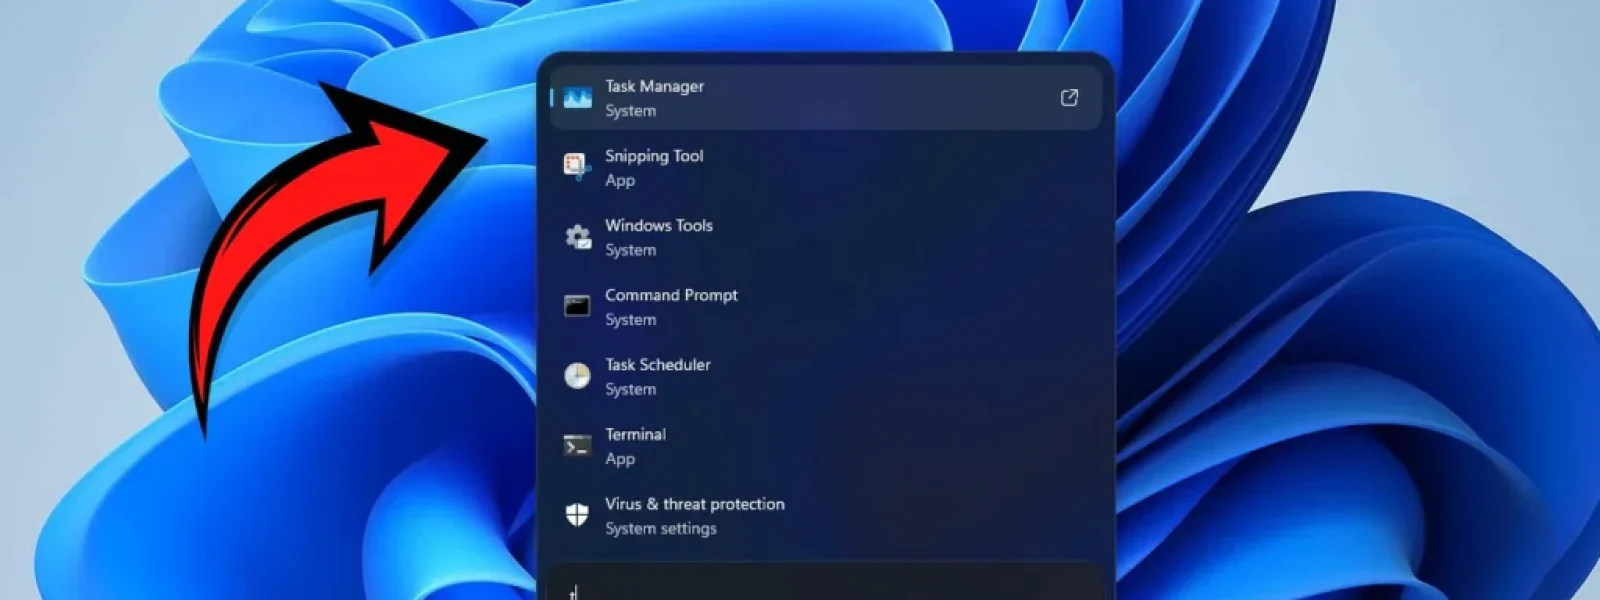Click the Windows Tools gear icon

click(x=577, y=237)
